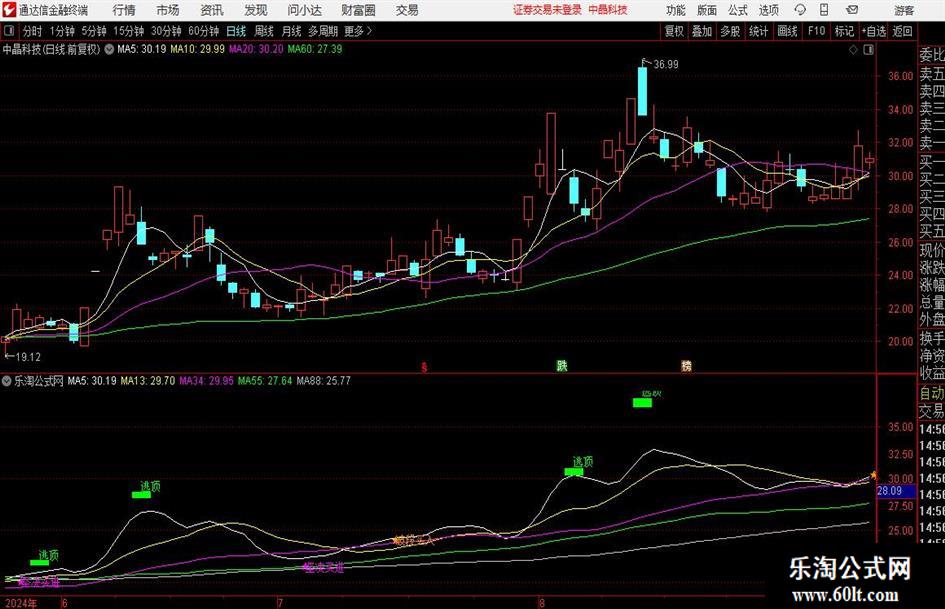Open the 问小达 menu
The image size is (945, 609).
point(304,10)
